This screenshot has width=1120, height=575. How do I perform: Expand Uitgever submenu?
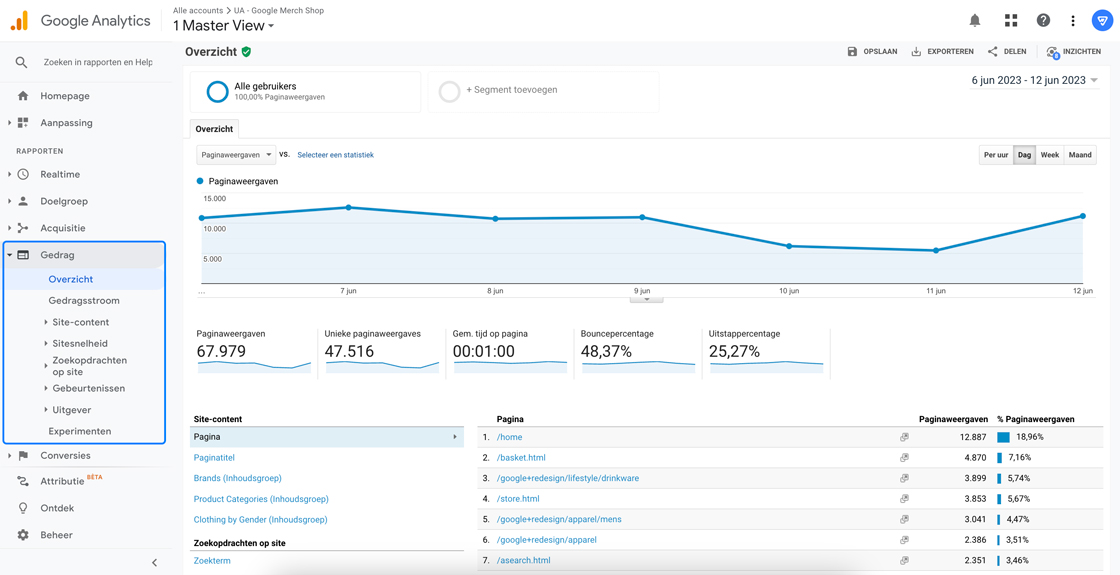[46, 410]
